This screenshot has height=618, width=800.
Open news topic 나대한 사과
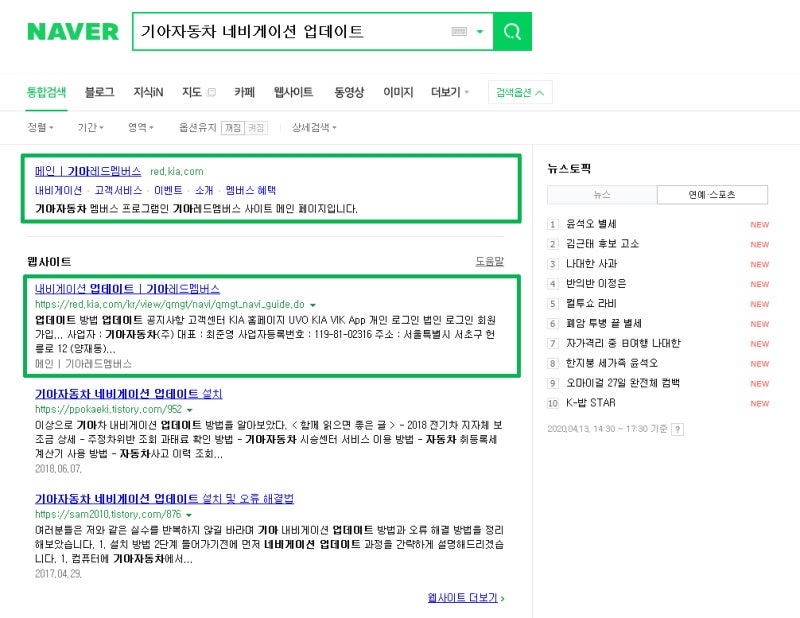[x=591, y=264]
